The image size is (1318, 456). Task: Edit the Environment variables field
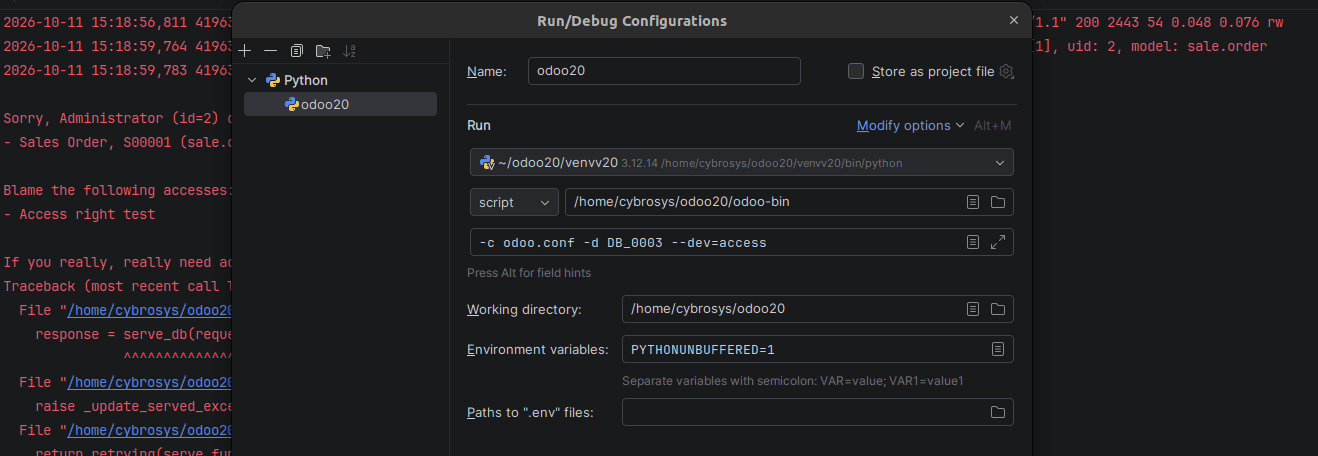point(817,349)
